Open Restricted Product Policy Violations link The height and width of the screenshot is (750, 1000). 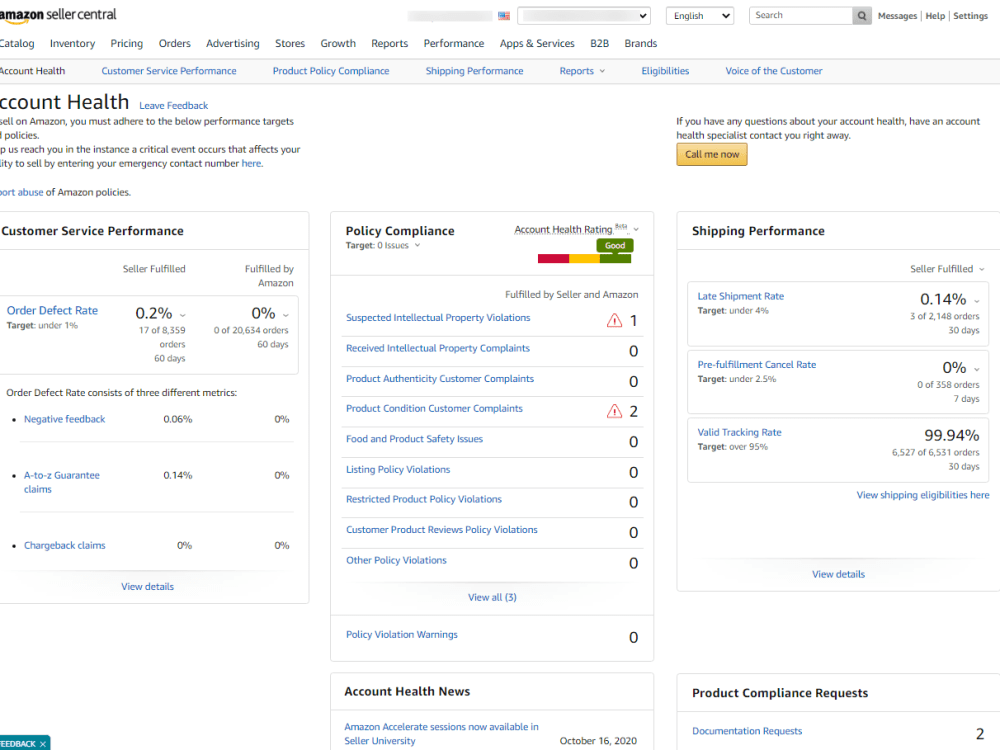coord(423,499)
